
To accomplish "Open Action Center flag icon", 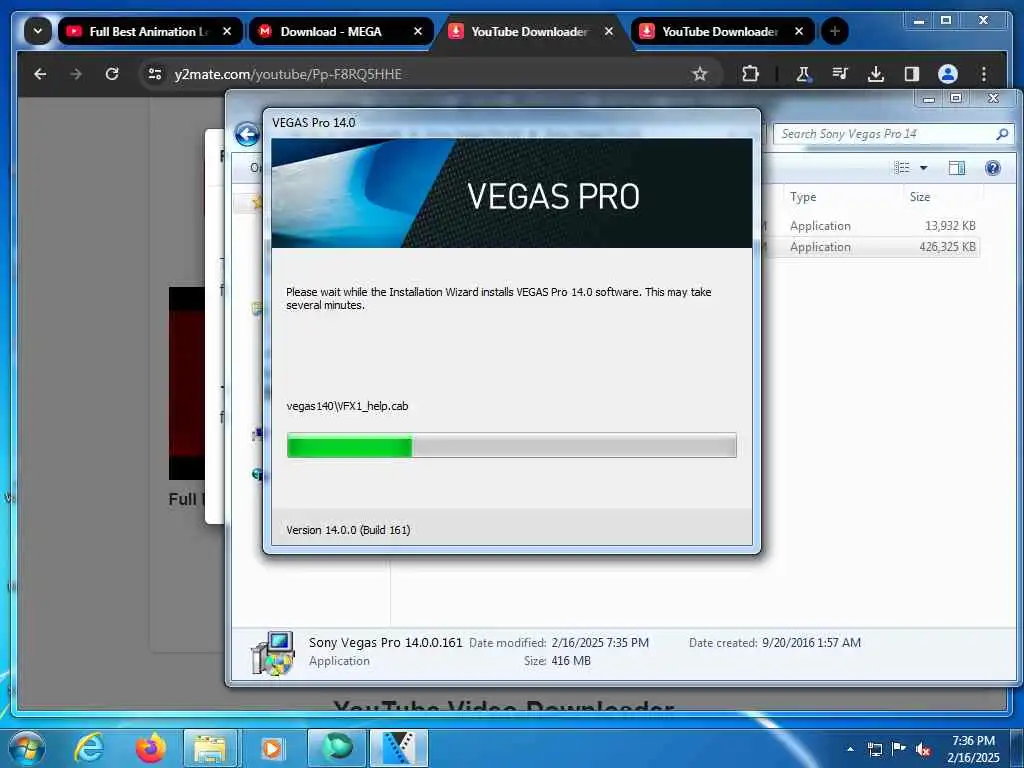I will tap(899, 749).
